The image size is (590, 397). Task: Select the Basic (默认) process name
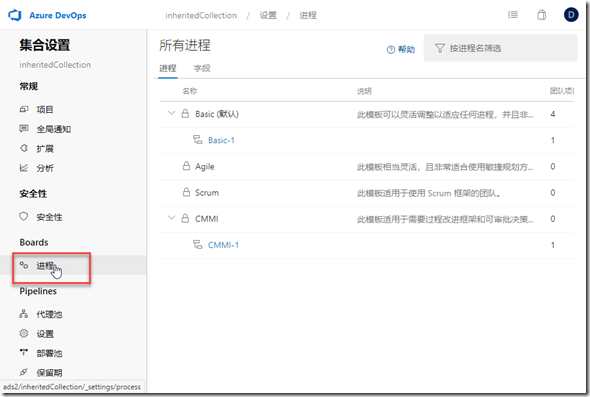[217, 114]
